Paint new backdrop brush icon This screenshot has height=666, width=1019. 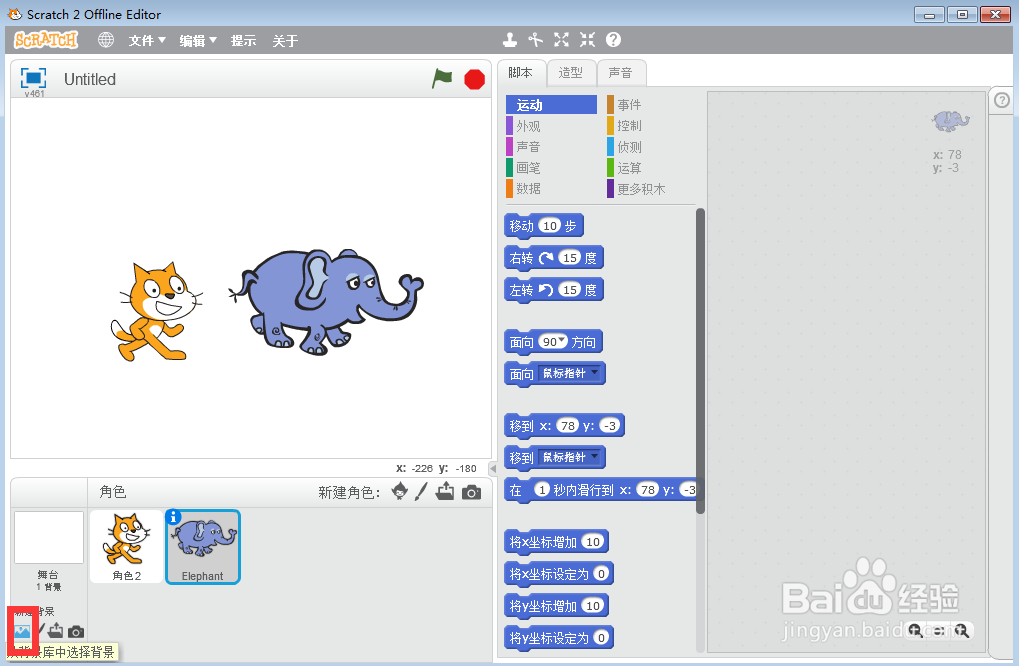click(41, 630)
